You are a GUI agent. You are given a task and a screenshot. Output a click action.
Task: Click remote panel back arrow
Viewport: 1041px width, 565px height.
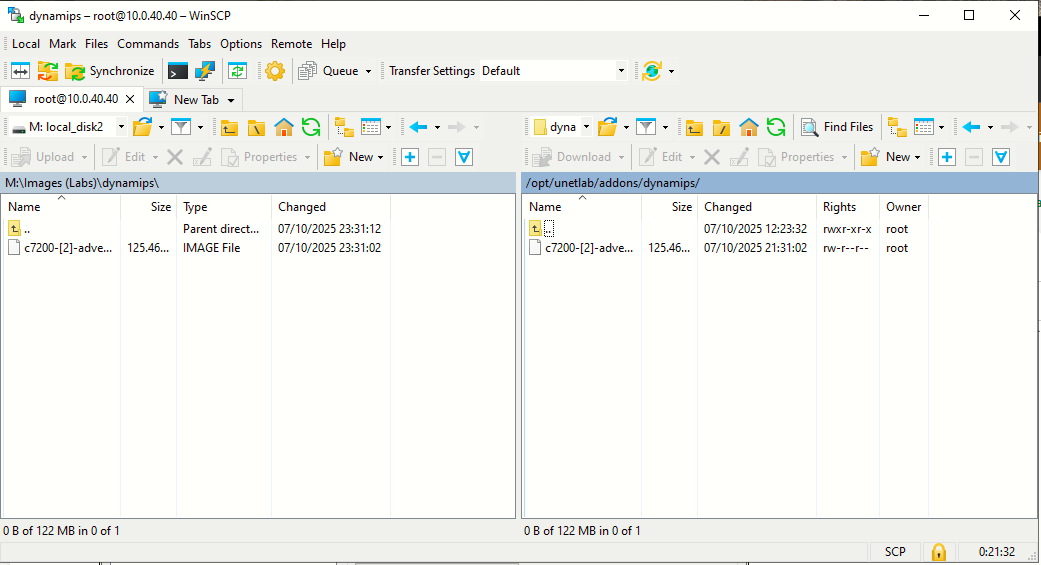(971, 127)
